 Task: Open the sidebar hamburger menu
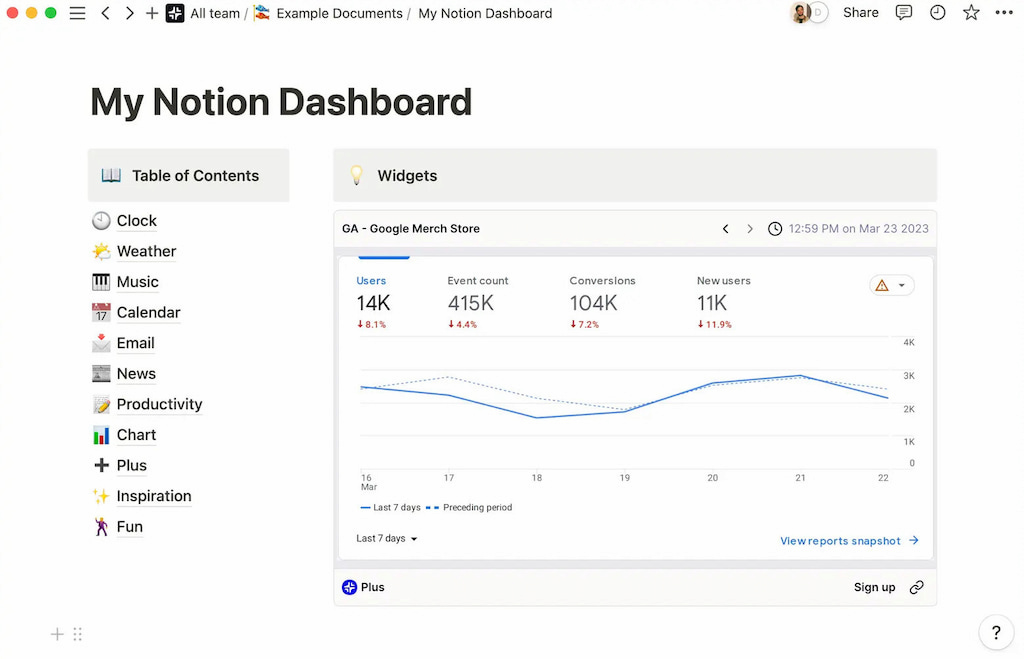pos(77,13)
